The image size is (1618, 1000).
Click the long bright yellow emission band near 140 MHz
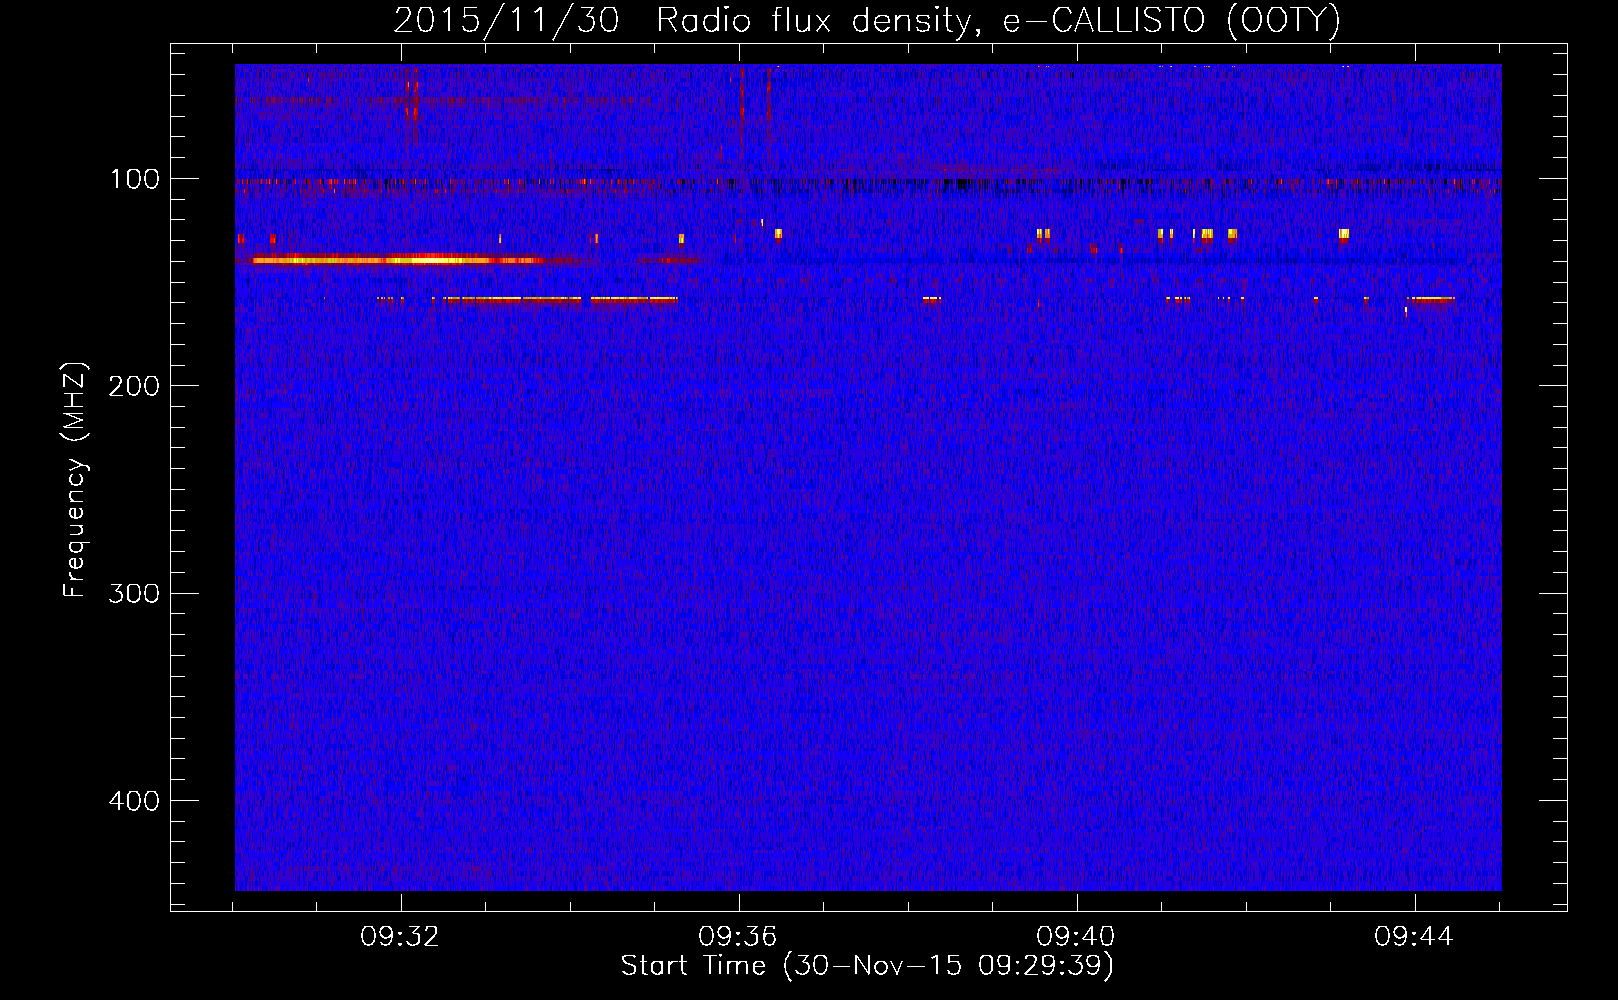[398, 260]
